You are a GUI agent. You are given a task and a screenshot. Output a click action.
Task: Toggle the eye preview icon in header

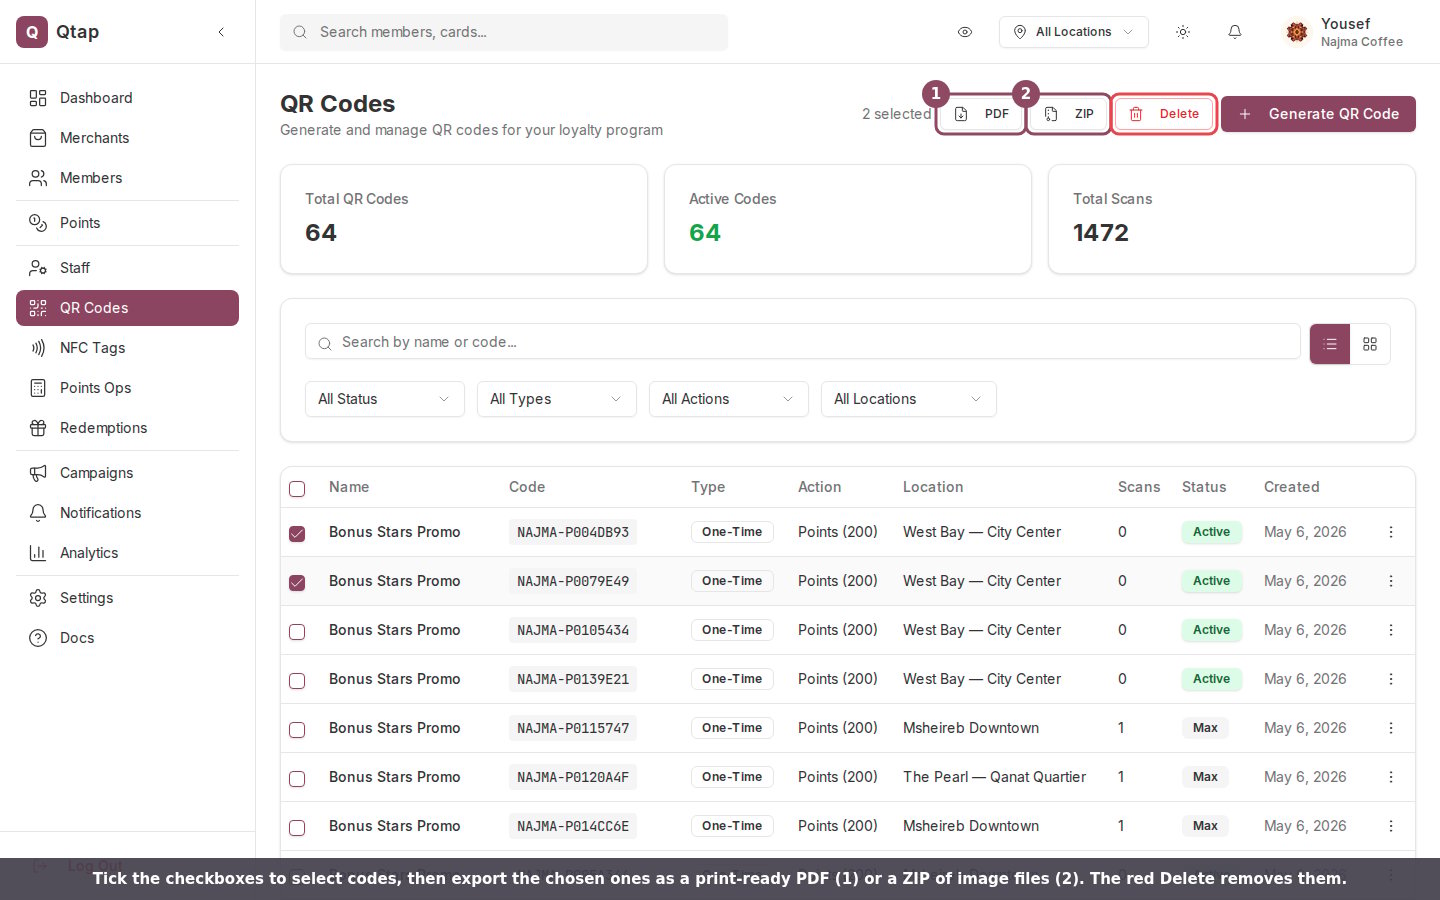pyautogui.click(x=965, y=32)
